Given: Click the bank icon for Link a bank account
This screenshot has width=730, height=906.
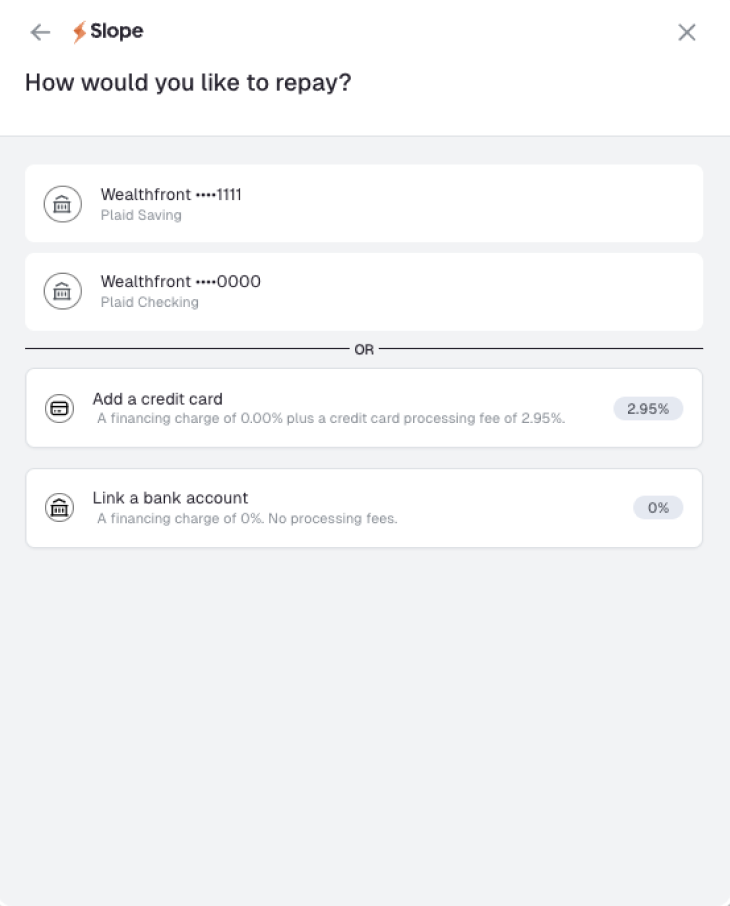Looking at the screenshot, I should [60, 508].
